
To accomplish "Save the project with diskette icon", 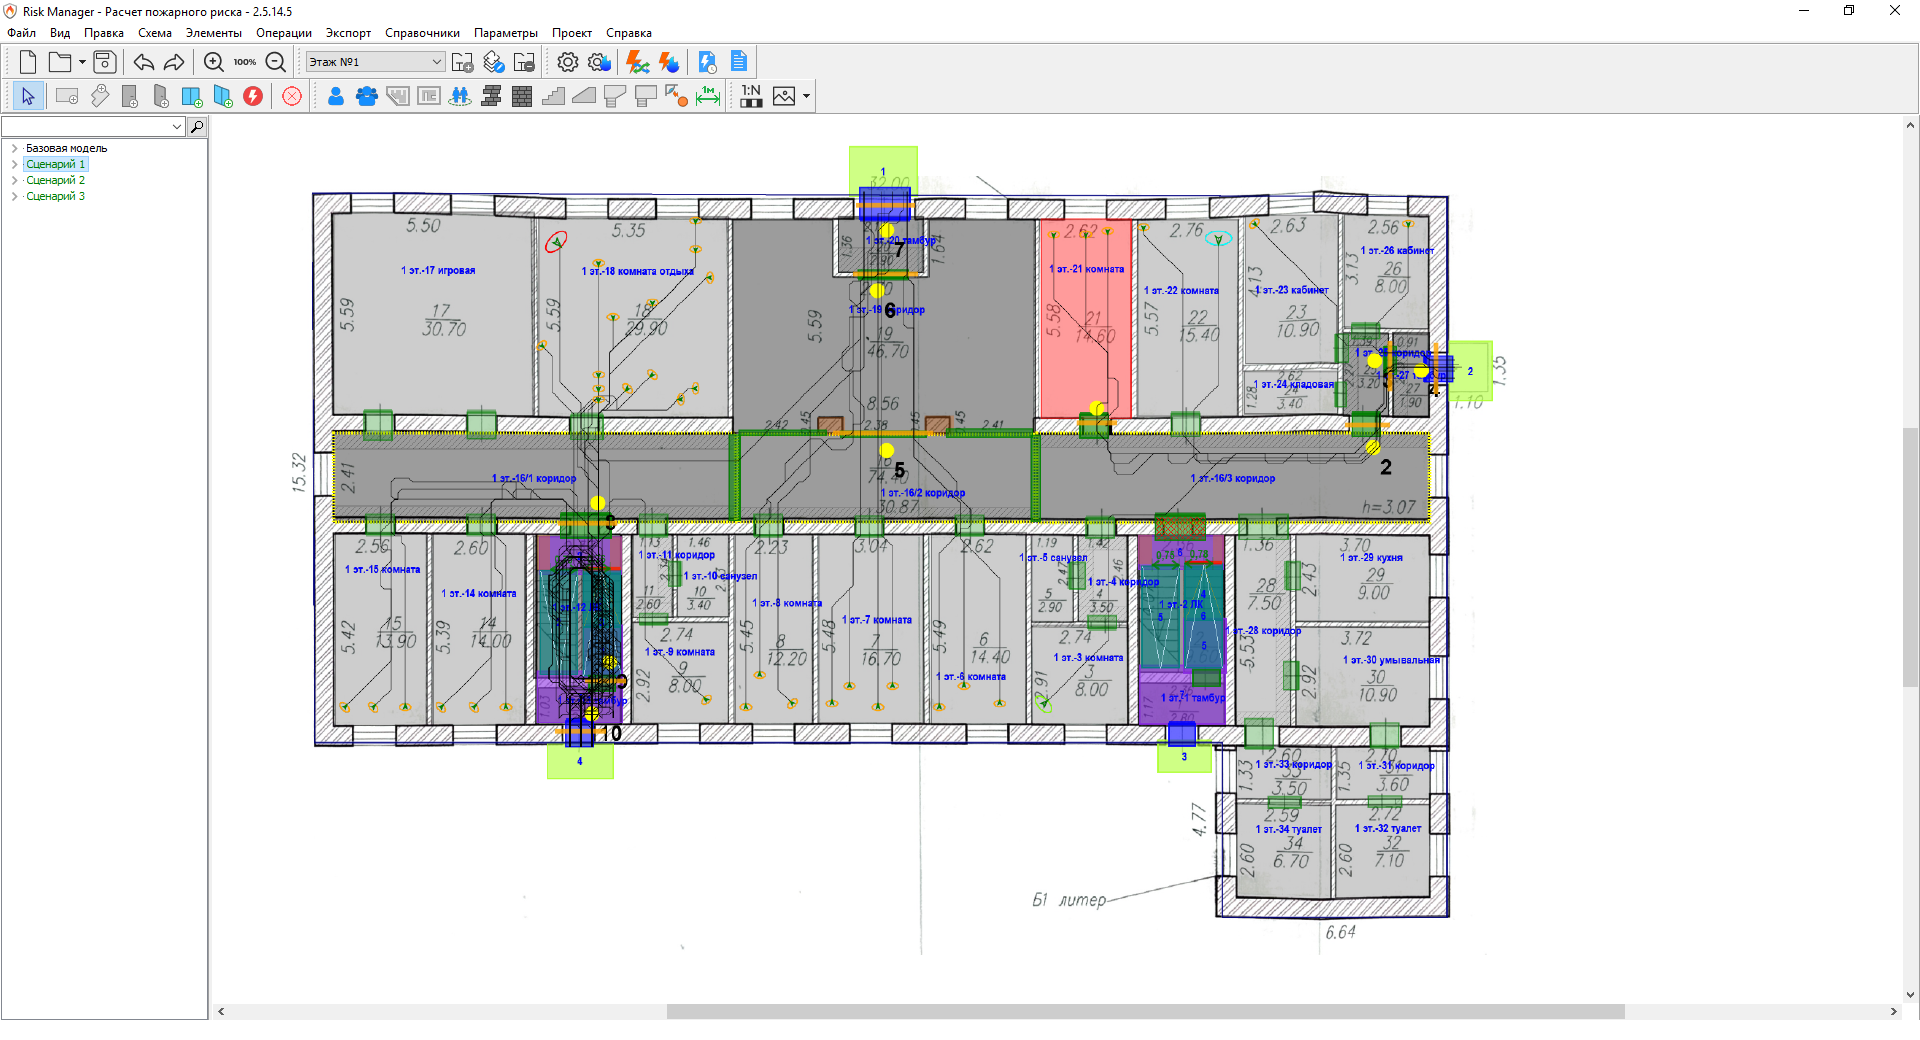I will (x=104, y=62).
